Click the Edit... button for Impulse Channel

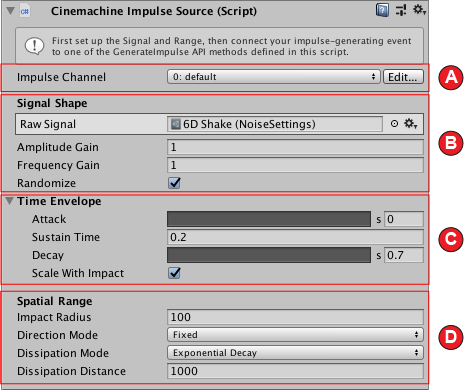403,77
